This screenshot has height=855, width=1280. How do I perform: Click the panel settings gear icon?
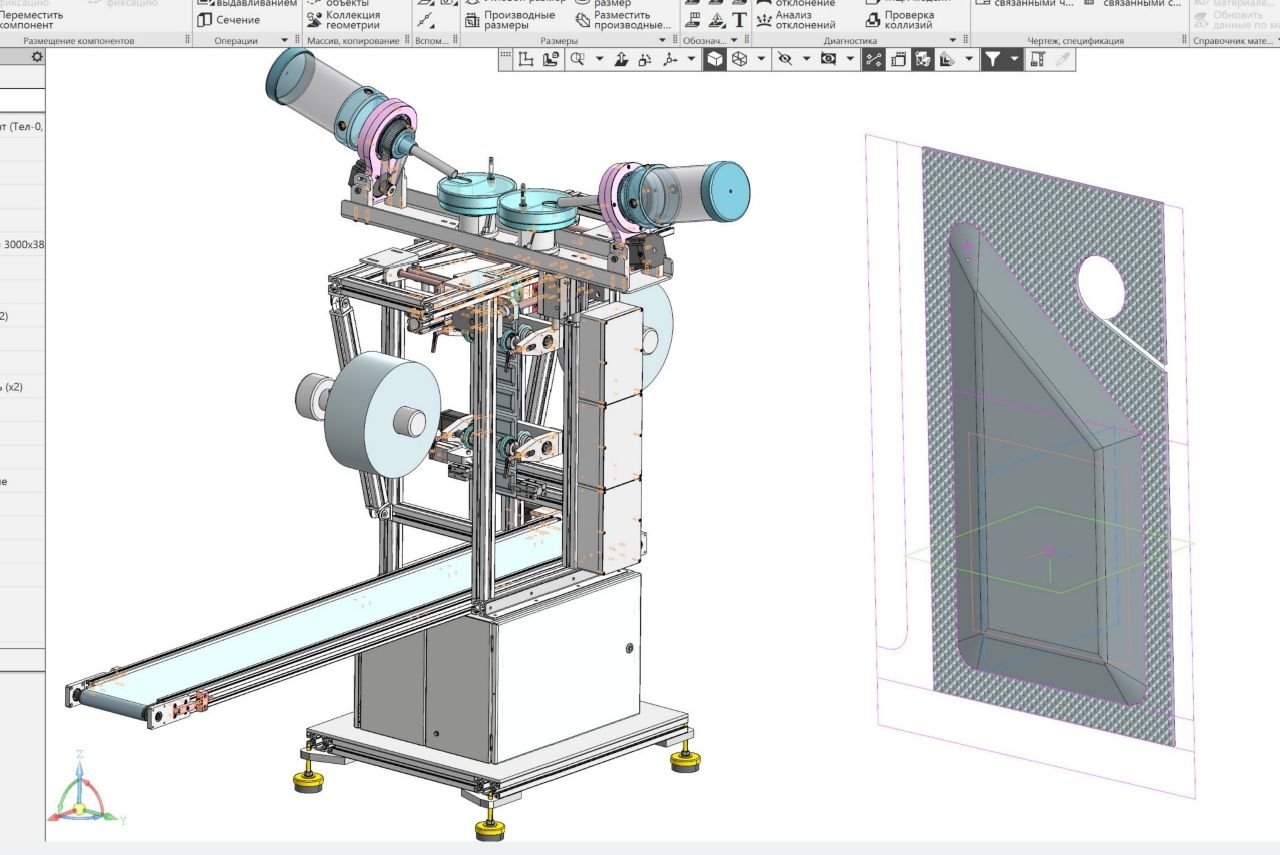pos(37,58)
